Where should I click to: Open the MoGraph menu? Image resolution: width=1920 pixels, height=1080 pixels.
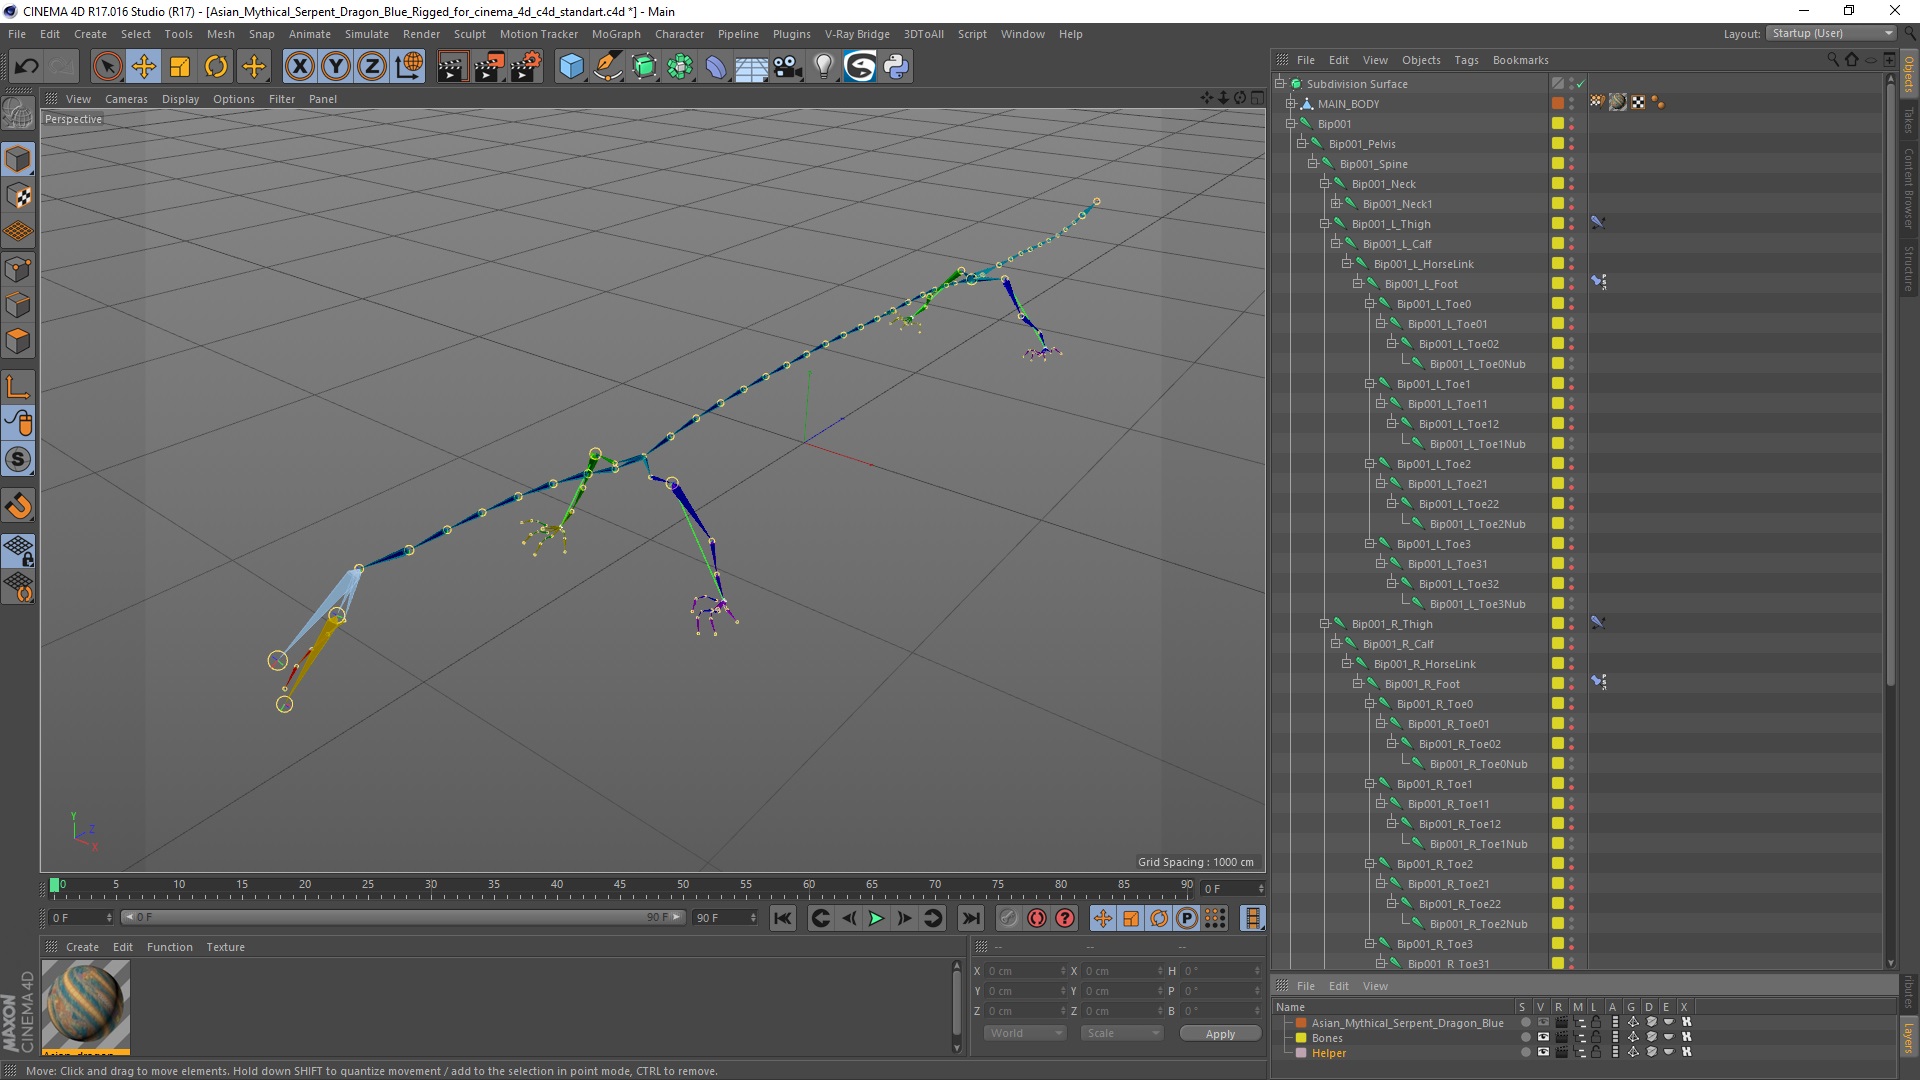[616, 34]
